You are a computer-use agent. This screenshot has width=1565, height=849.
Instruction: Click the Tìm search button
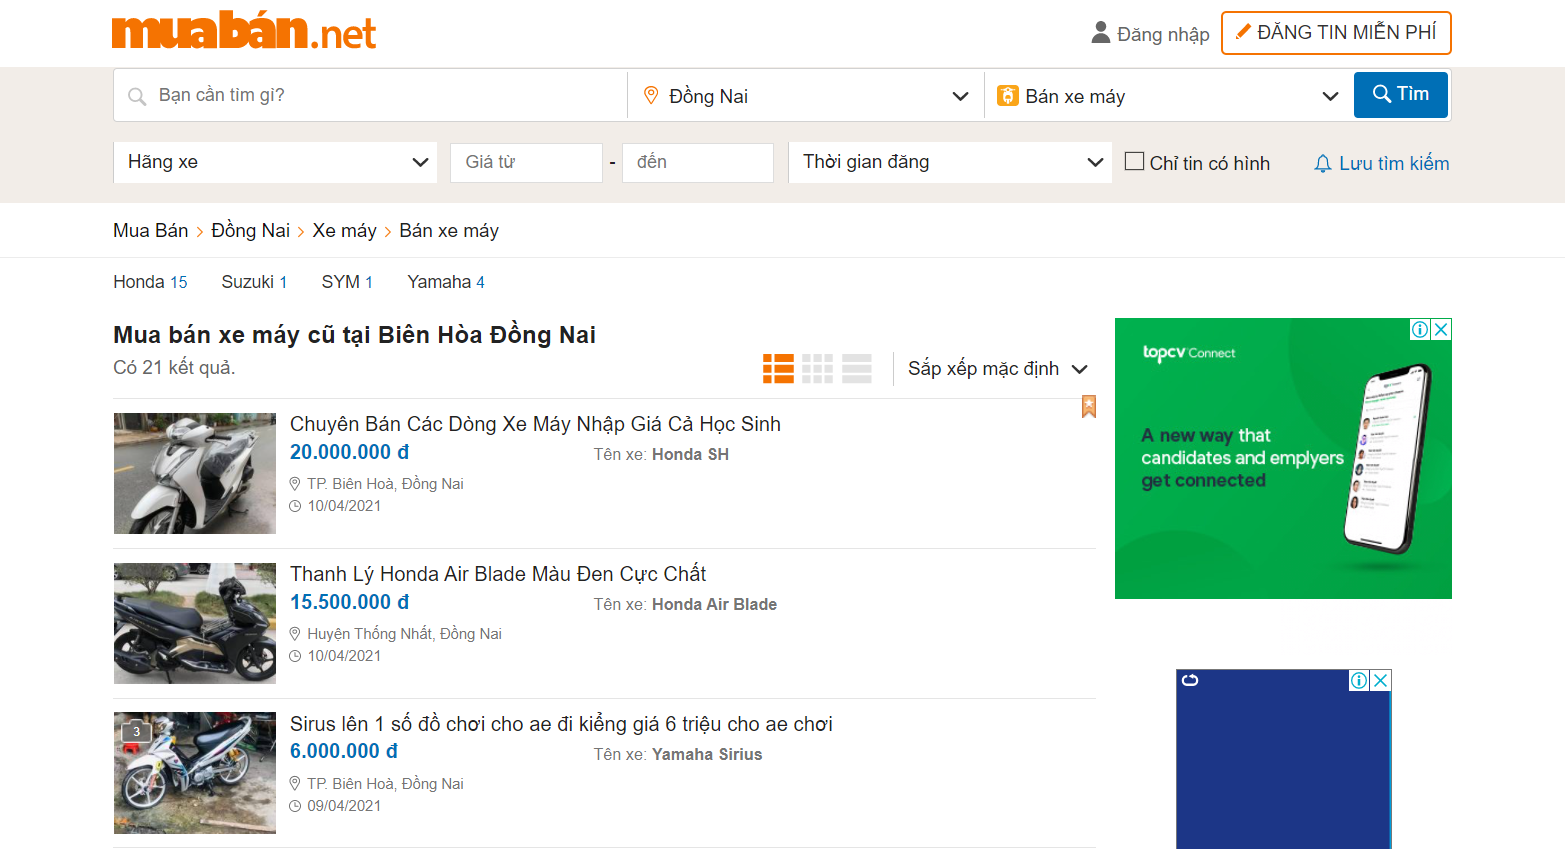point(1400,94)
